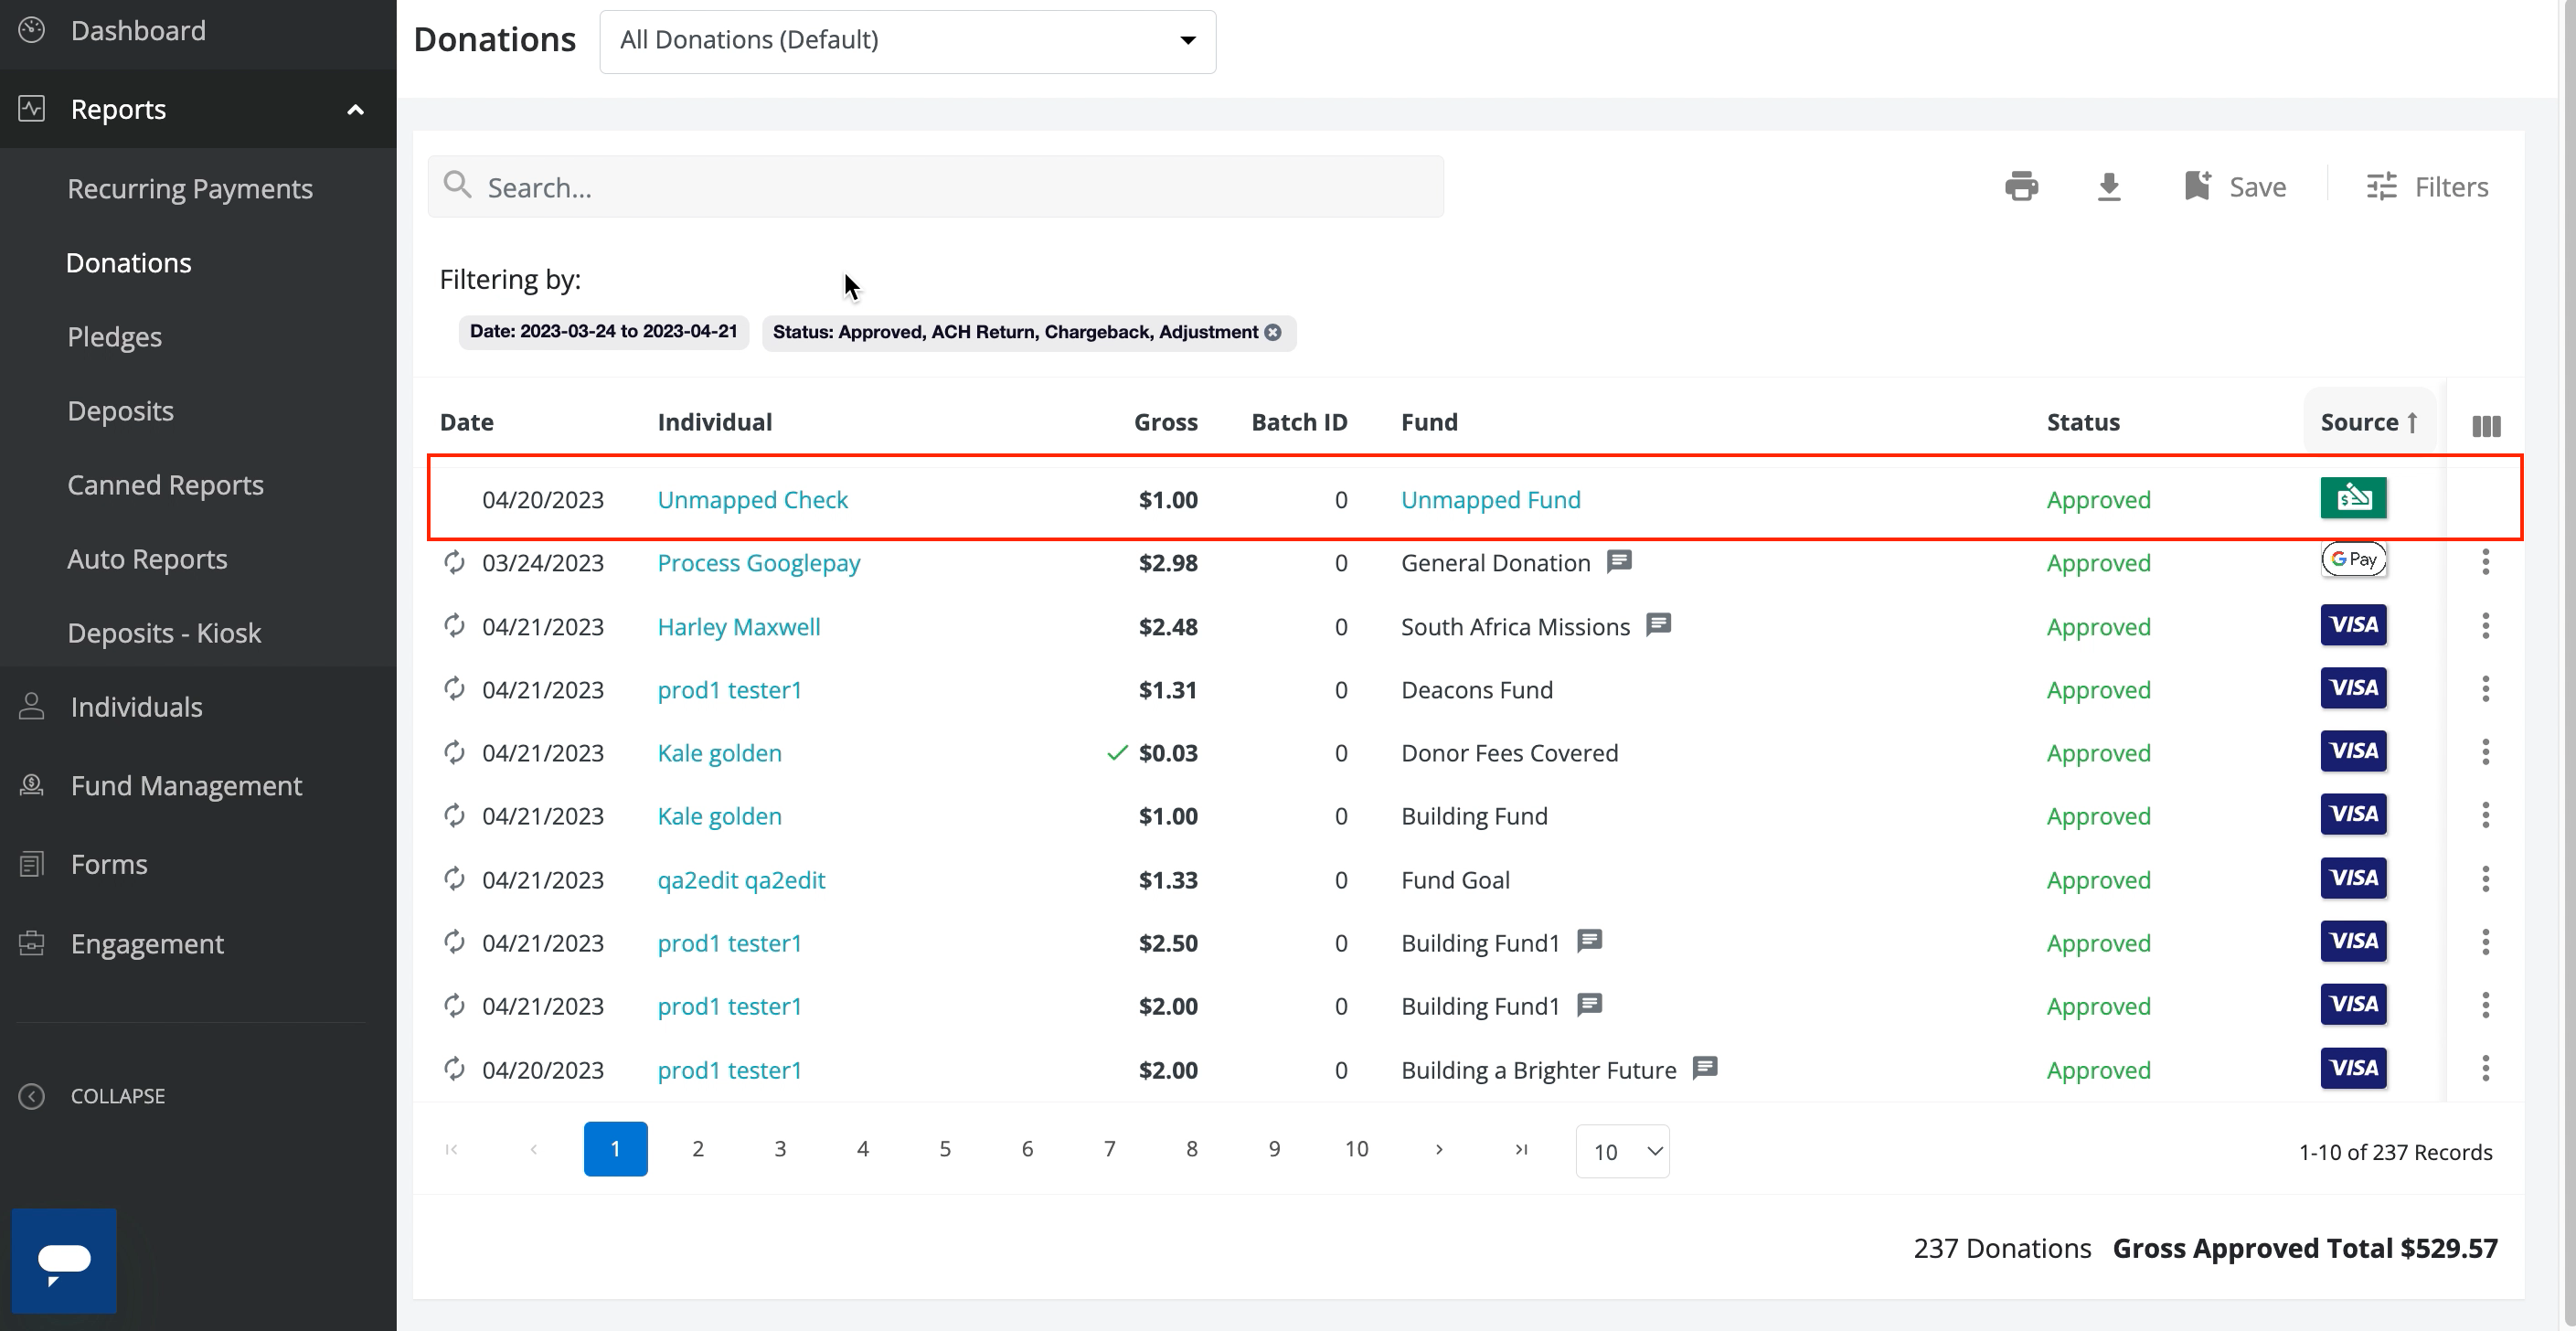Open rows-per-page dropdown showing 10

coord(1622,1151)
